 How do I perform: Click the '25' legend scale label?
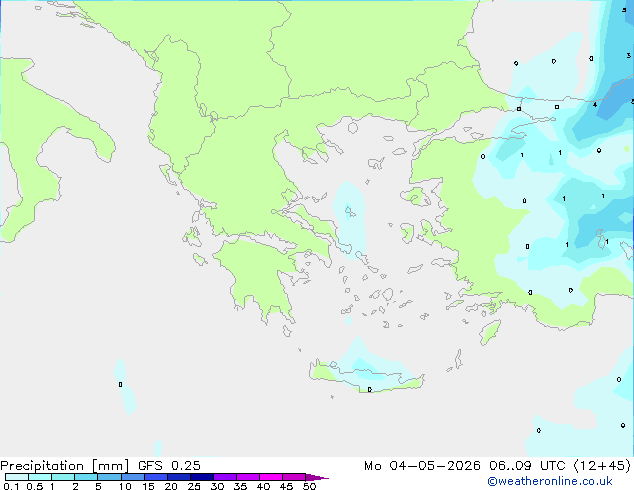[194, 486]
